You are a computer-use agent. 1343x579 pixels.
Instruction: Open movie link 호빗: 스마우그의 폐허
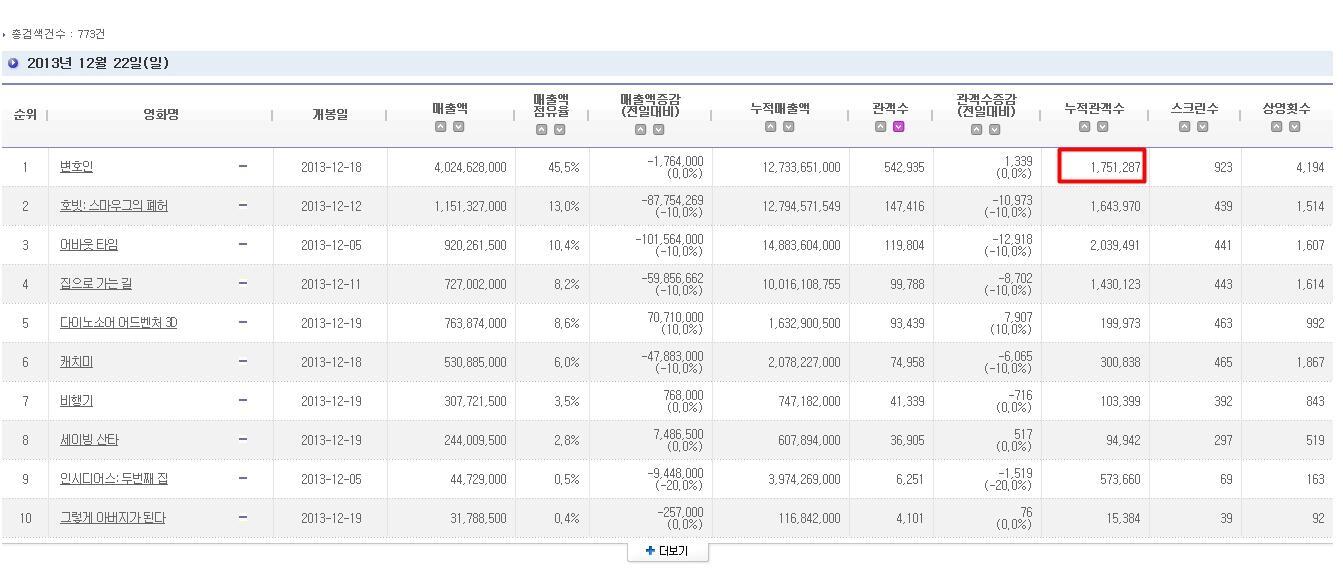tap(114, 206)
